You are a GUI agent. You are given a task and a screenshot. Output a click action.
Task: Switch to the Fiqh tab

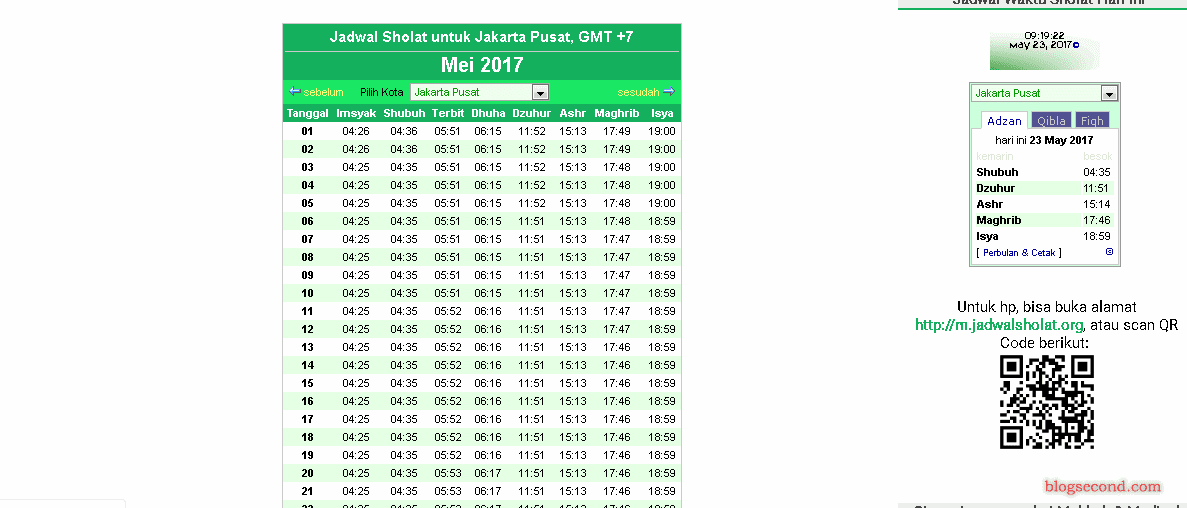click(x=1092, y=120)
